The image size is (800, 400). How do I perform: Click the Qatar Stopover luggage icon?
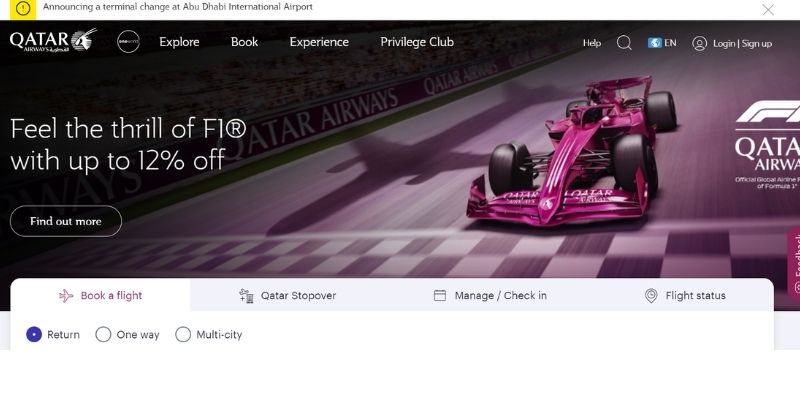[x=246, y=296]
